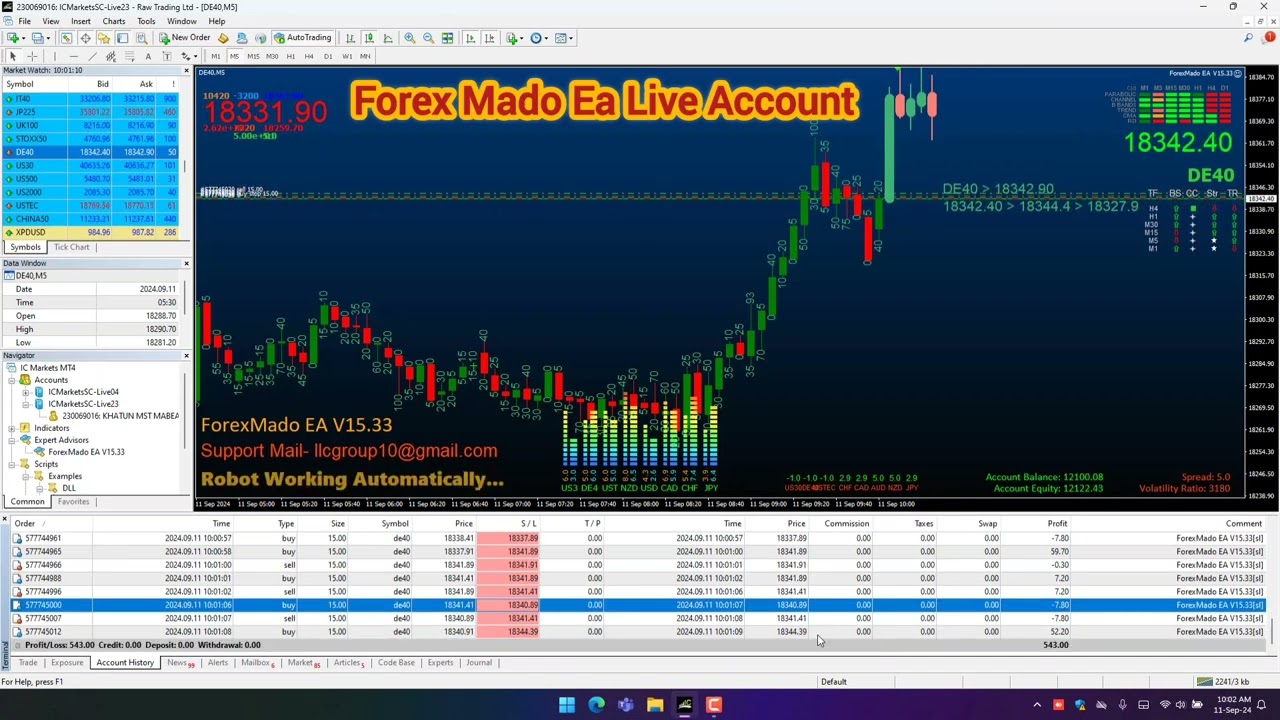
Task: Toggle Navigator panel toolbar icon
Action: [x=103, y=38]
